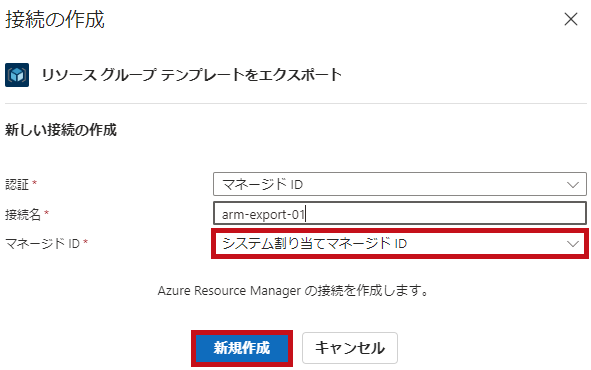Click the red asterisk beside マネージド ID label
The image size is (591, 370).
tap(86, 242)
